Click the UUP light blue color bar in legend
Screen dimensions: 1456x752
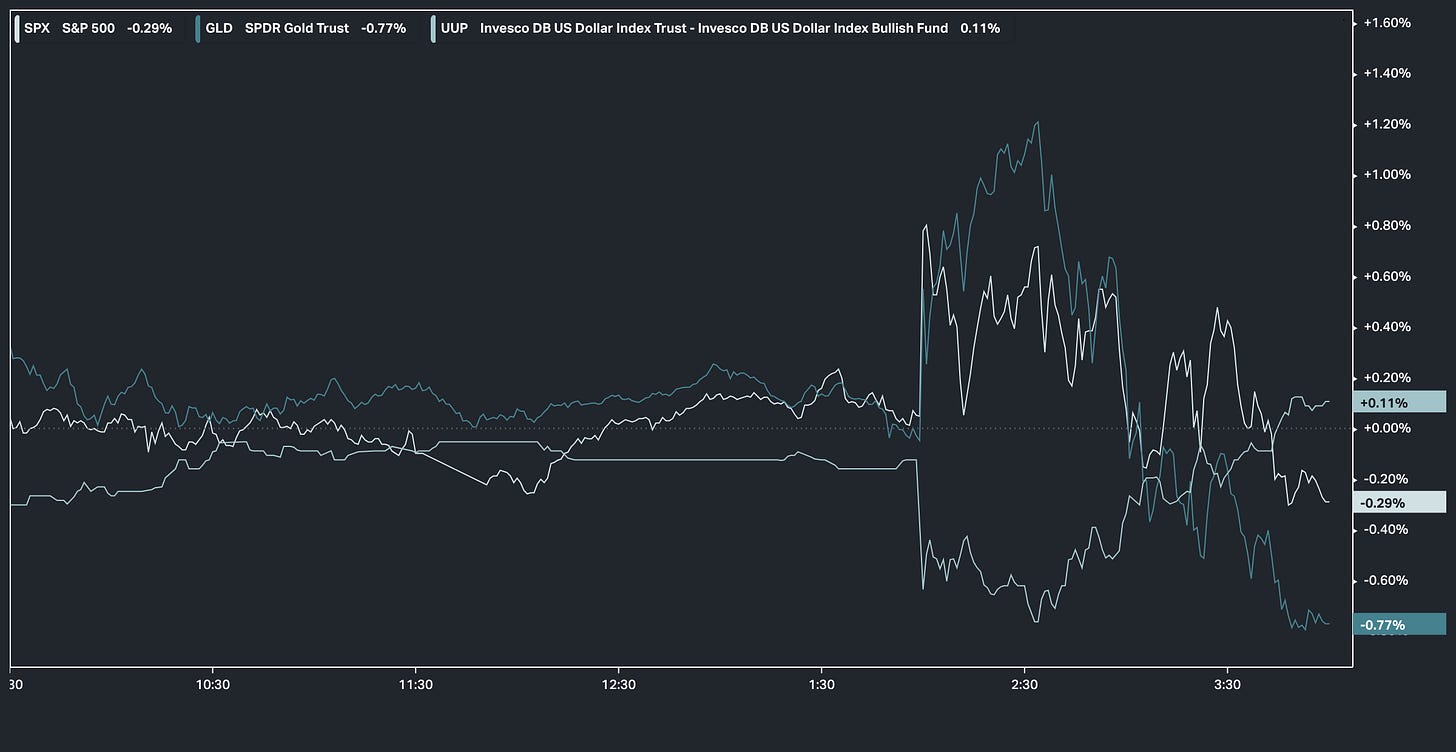pos(433,28)
